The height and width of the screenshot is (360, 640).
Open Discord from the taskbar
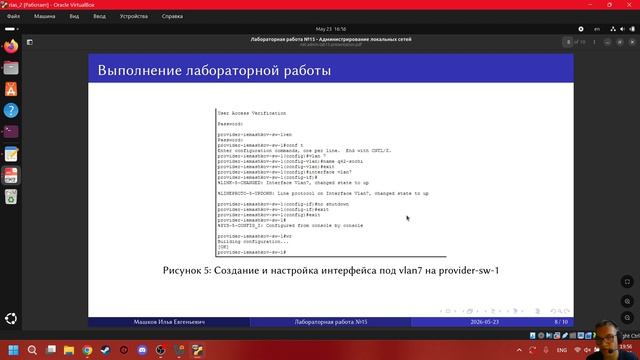[x=142, y=350]
